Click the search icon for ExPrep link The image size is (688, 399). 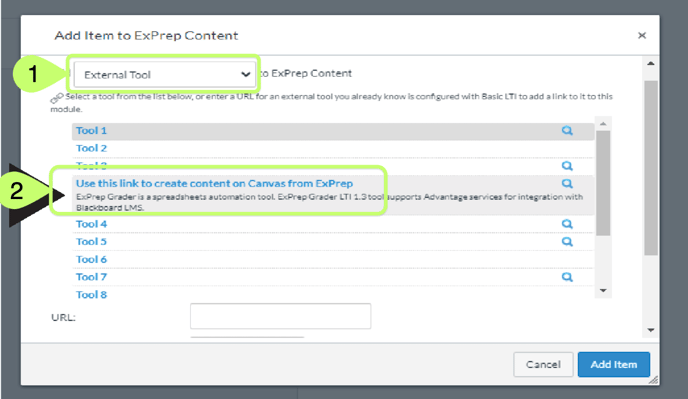(x=567, y=183)
